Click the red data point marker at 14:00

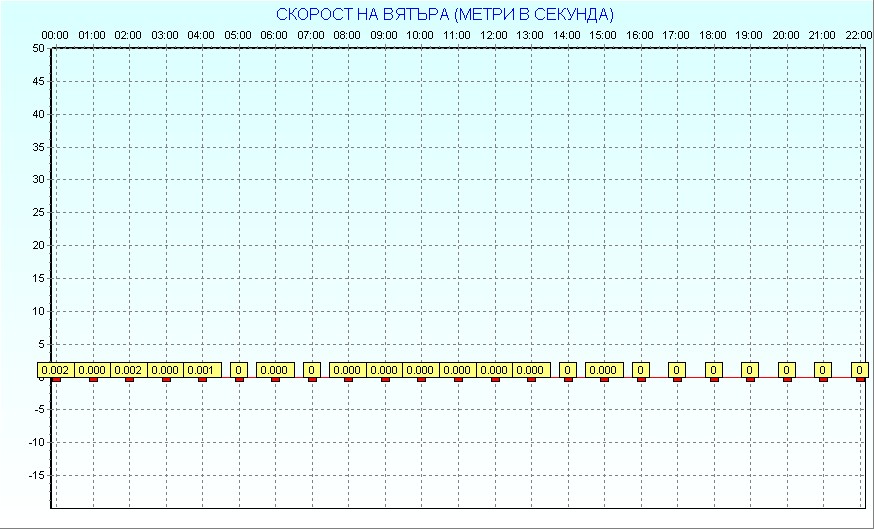[568, 379]
